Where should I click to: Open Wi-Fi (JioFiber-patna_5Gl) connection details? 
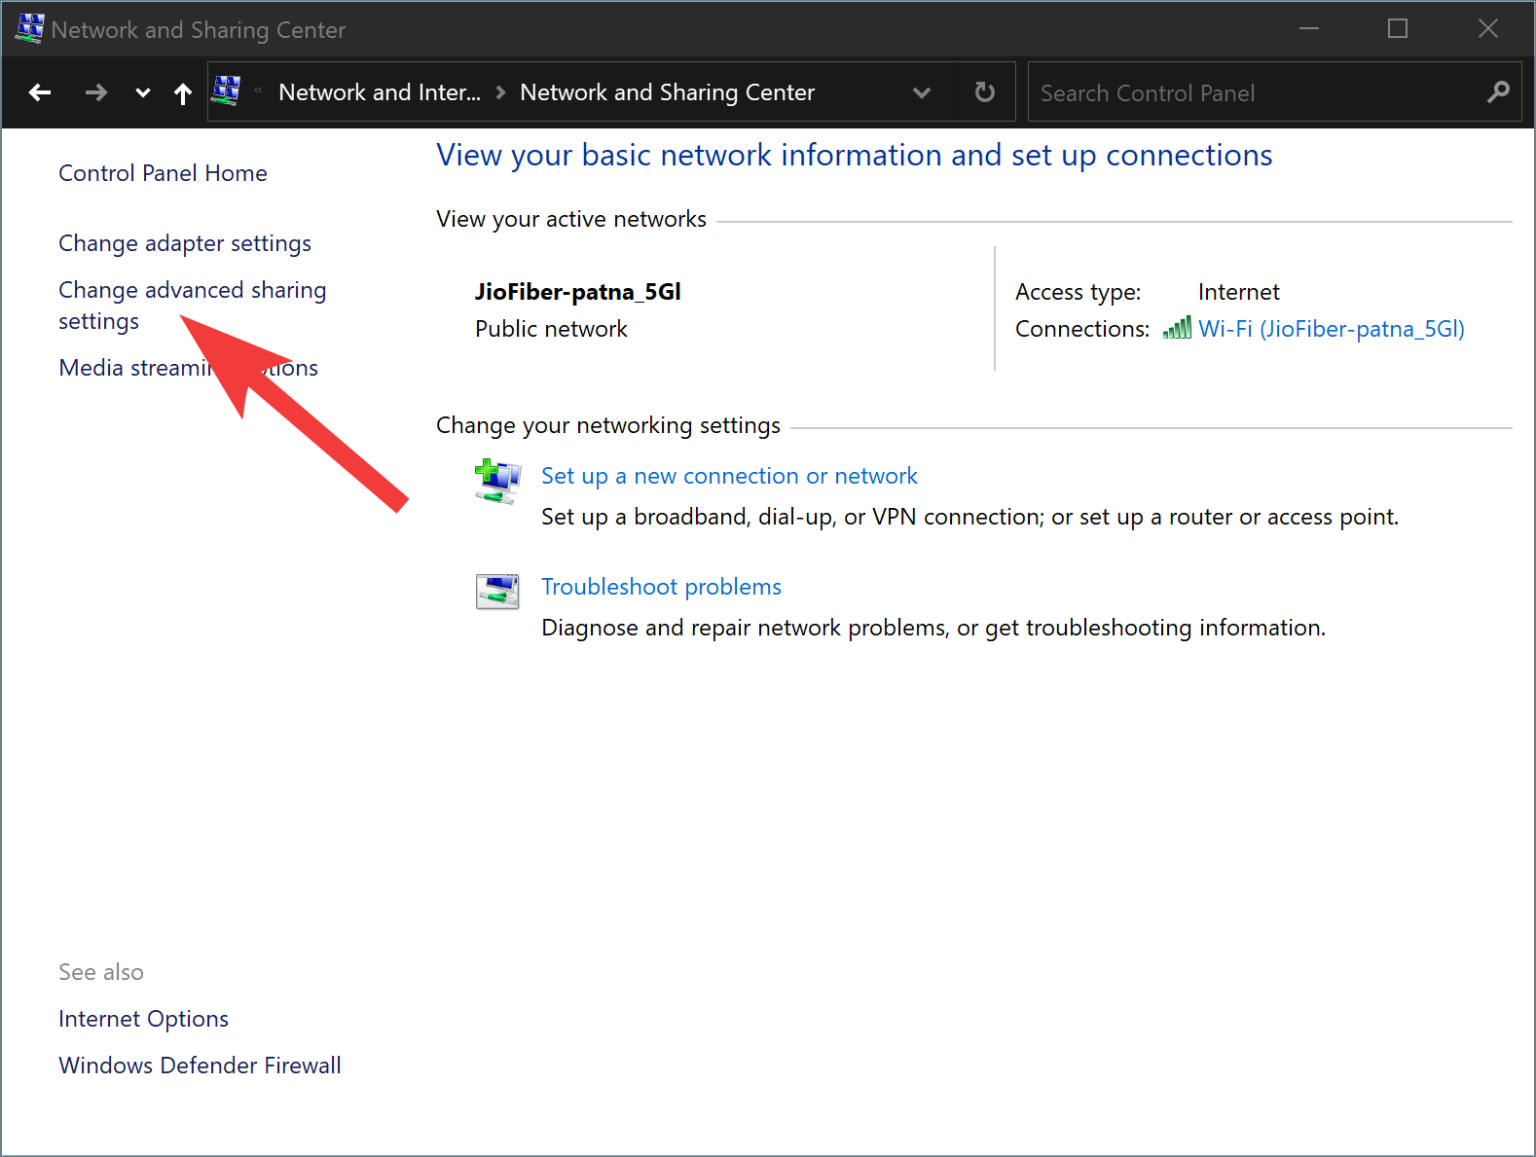pyautogui.click(x=1330, y=328)
